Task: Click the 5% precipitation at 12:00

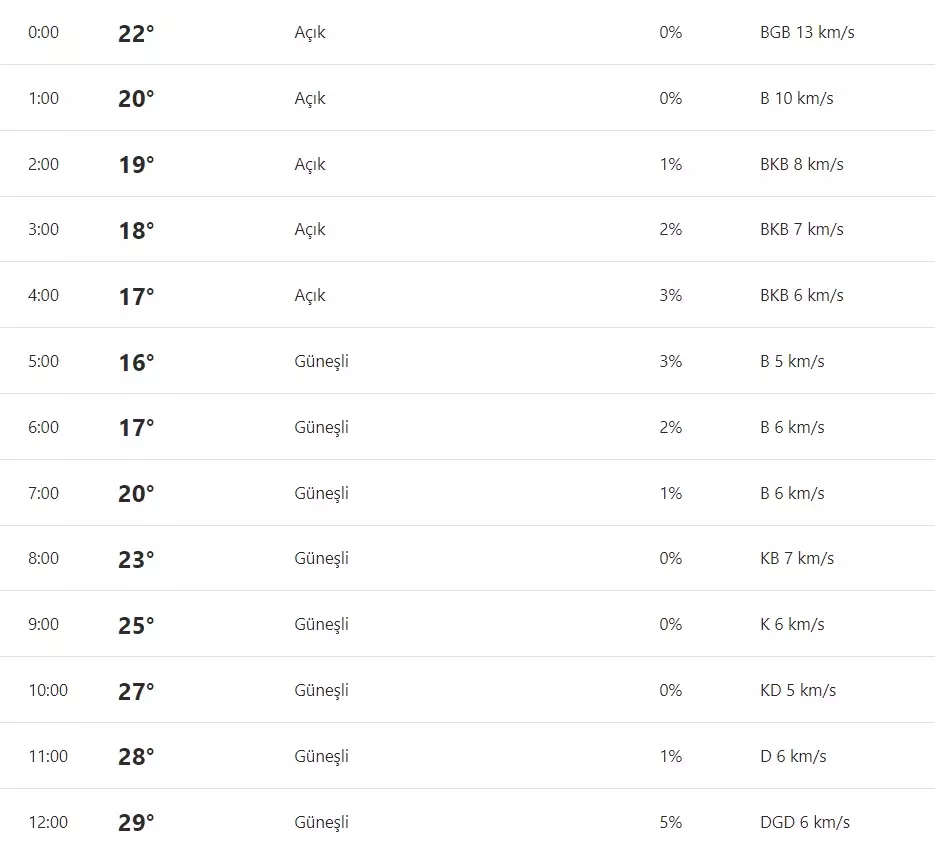Action: 670,822
